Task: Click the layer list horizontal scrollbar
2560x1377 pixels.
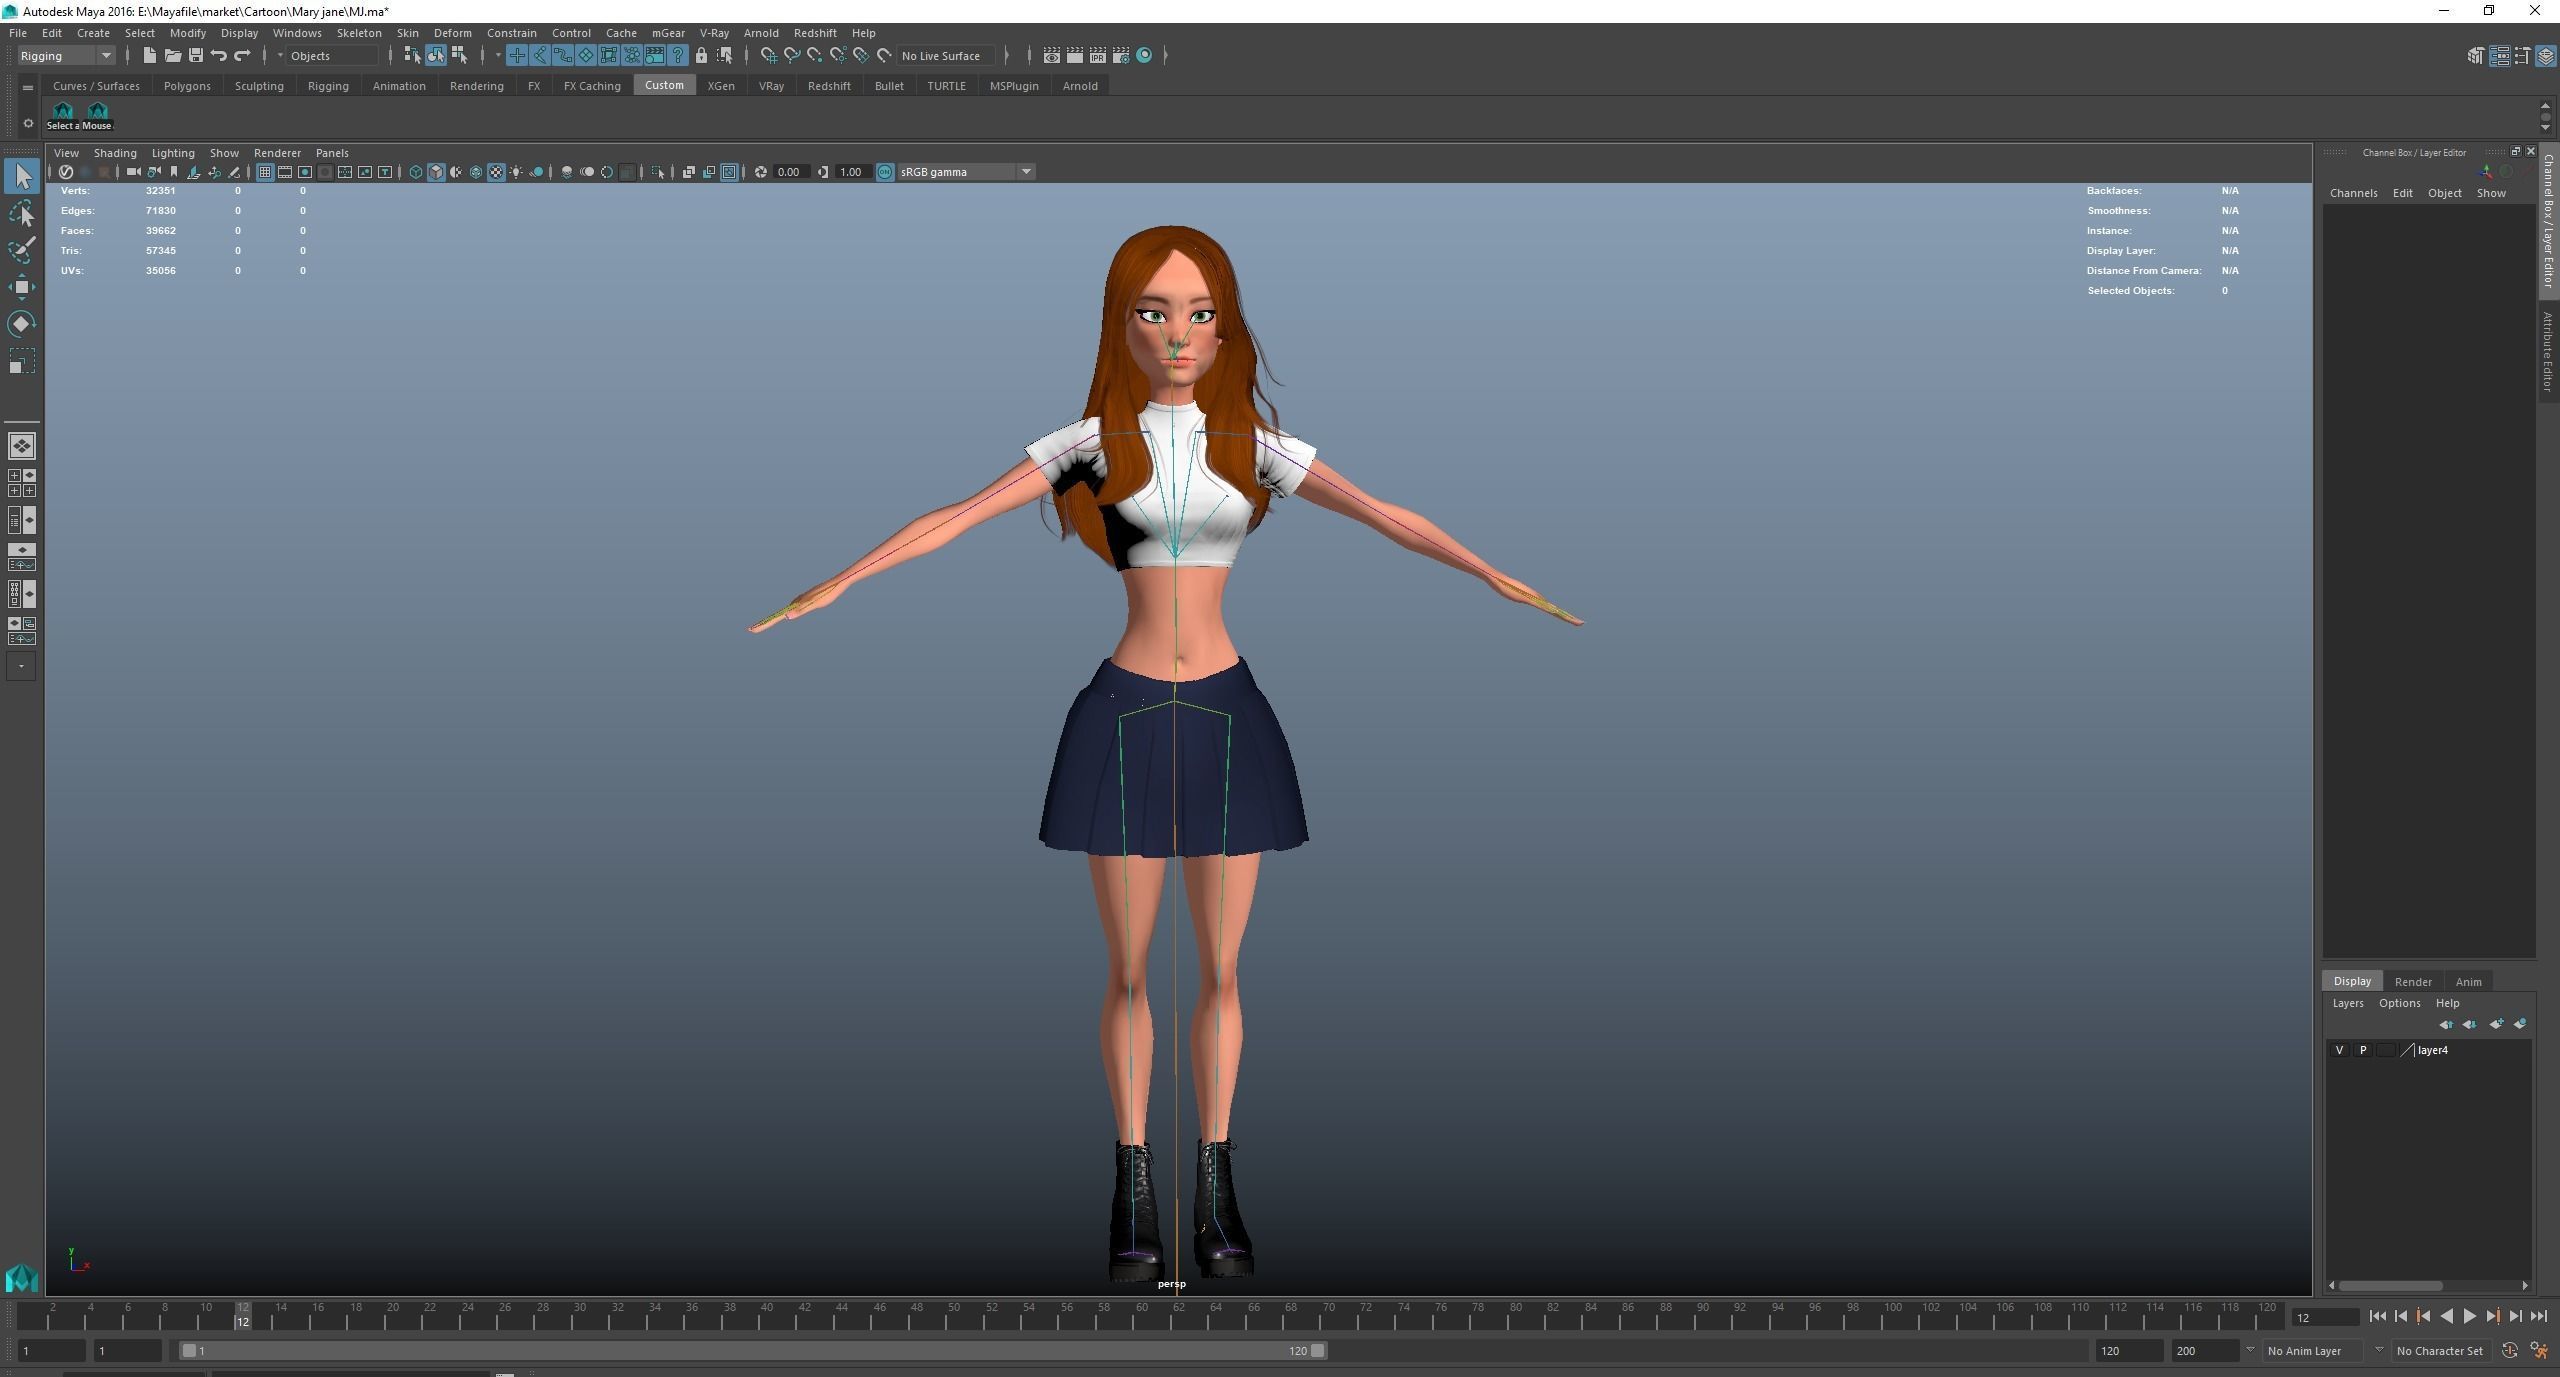Action: (2390, 1286)
